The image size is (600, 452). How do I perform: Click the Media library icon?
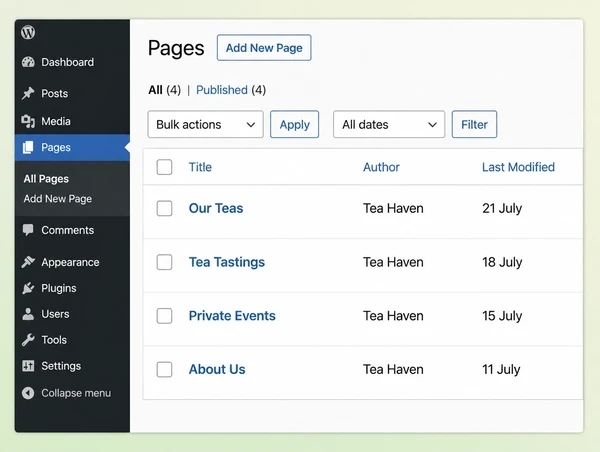tap(28, 121)
